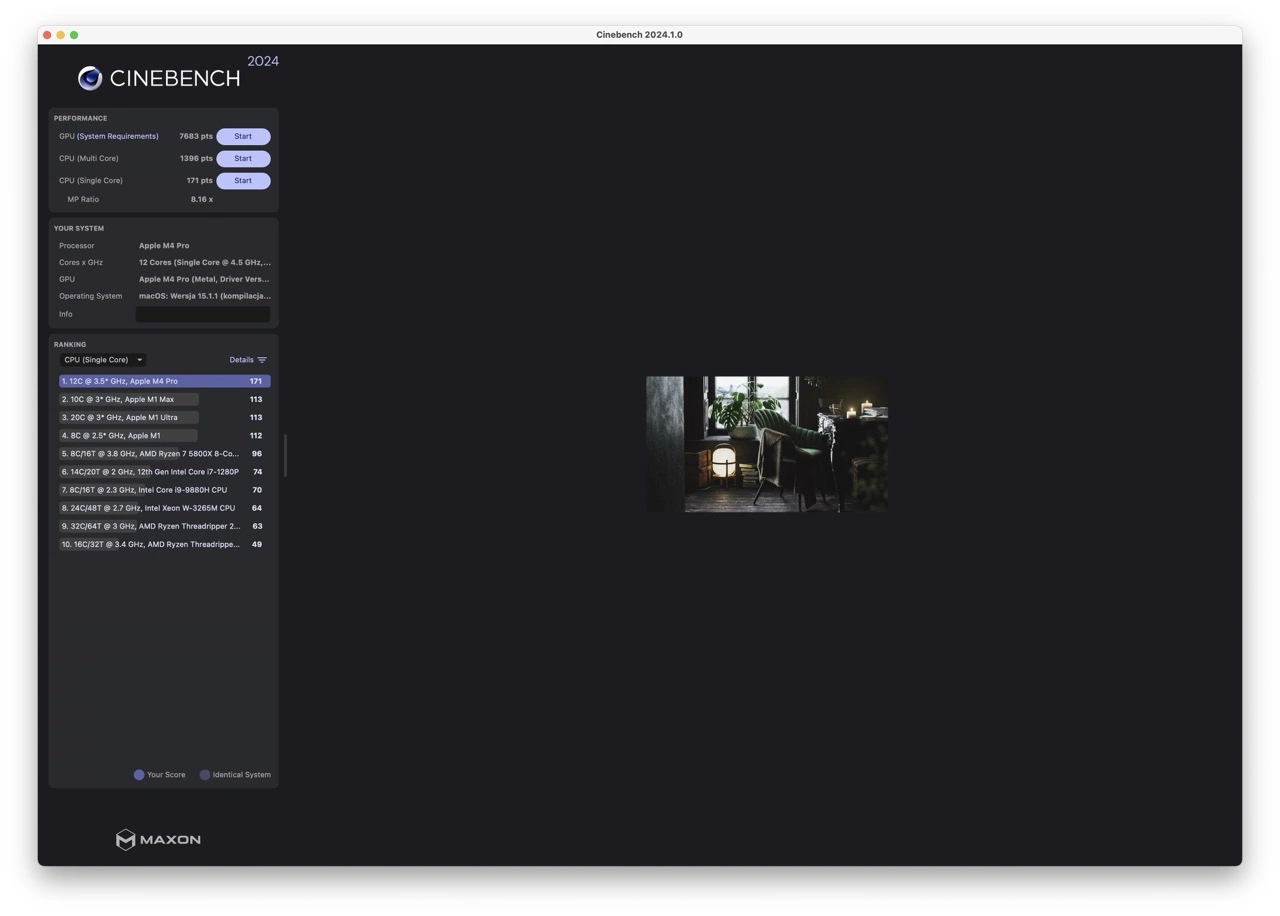The height and width of the screenshot is (916, 1280).
Task: Start the CPU Multi Core test
Action: tap(243, 158)
